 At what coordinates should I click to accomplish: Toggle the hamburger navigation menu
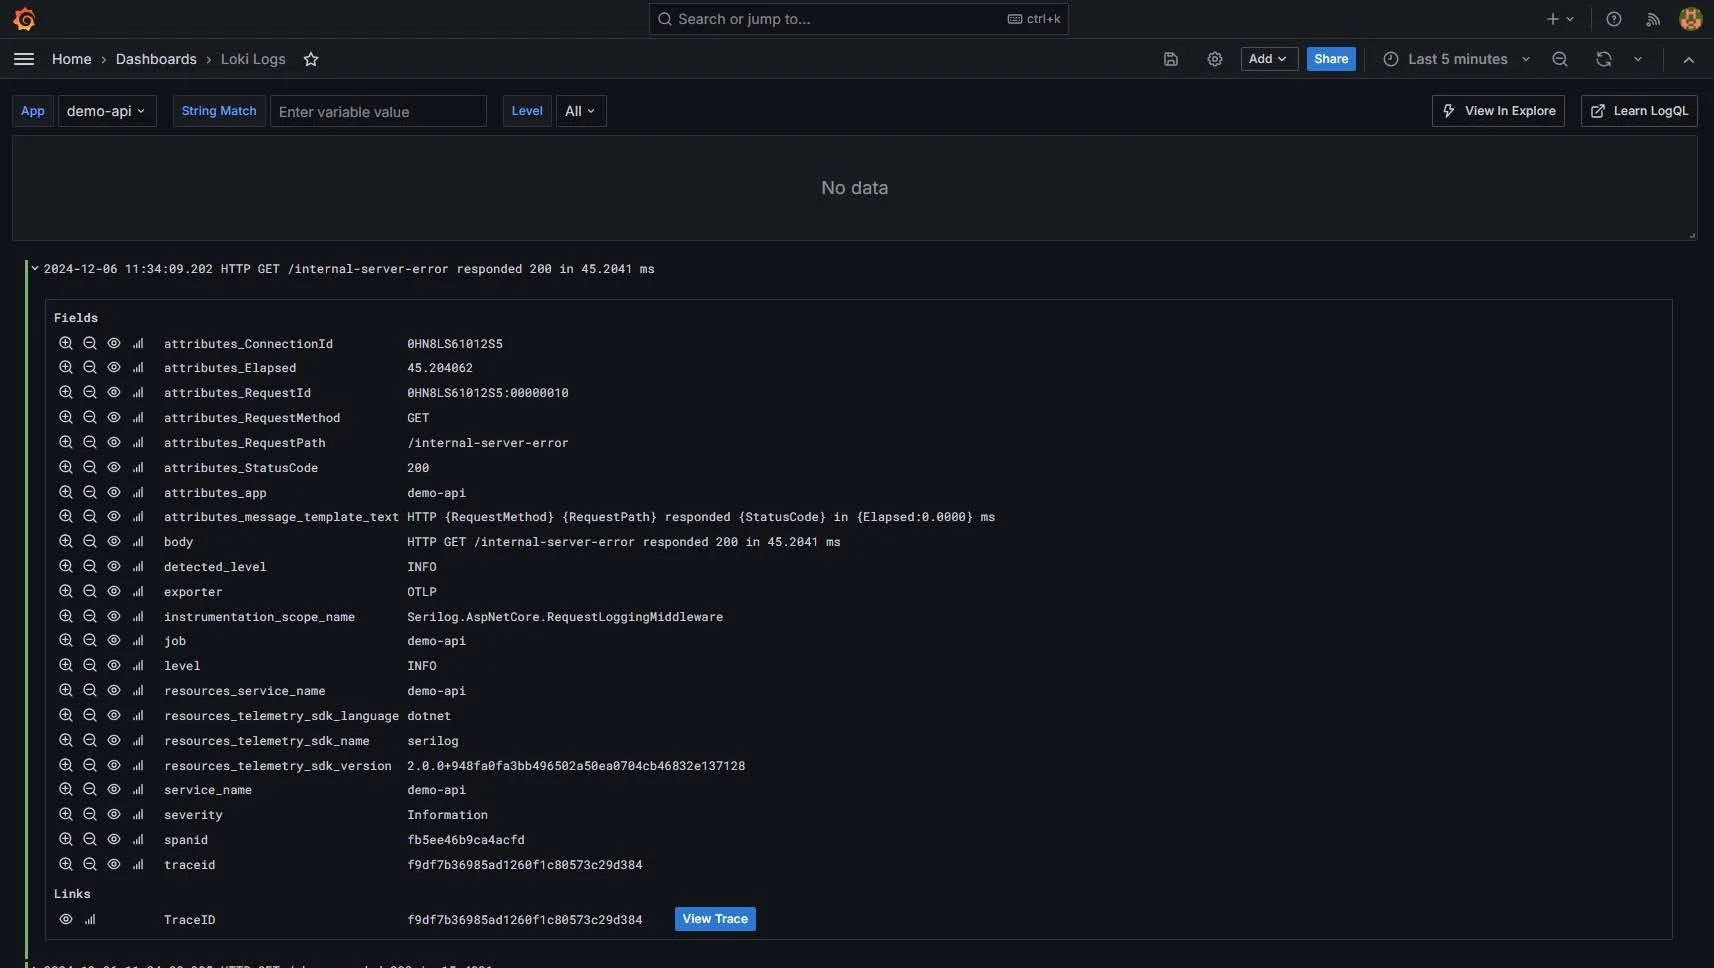[24, 59]
